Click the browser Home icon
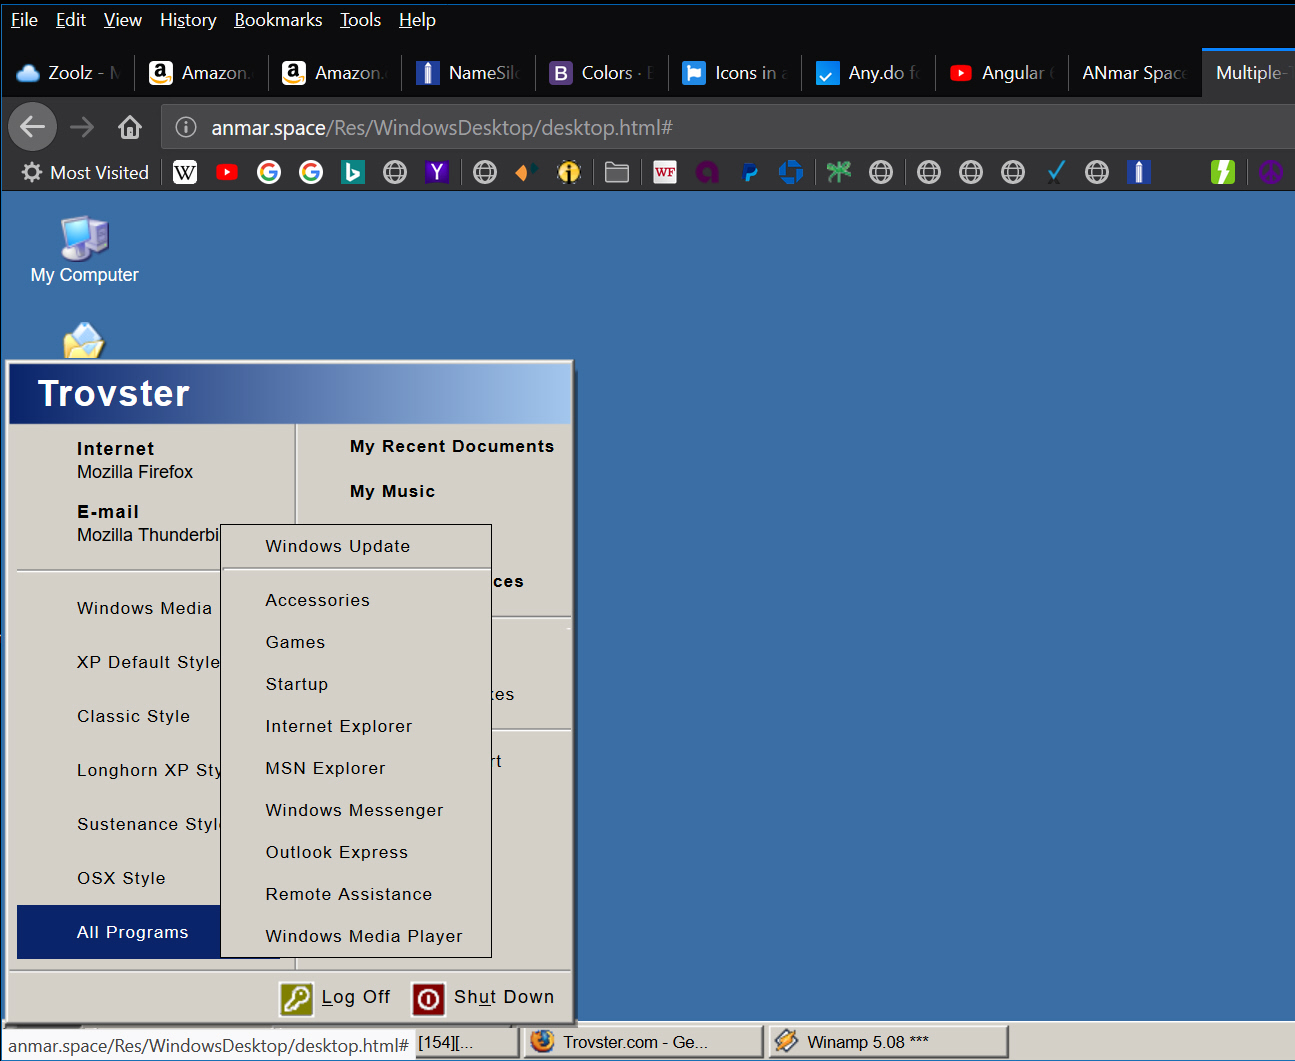 (129, 127)
